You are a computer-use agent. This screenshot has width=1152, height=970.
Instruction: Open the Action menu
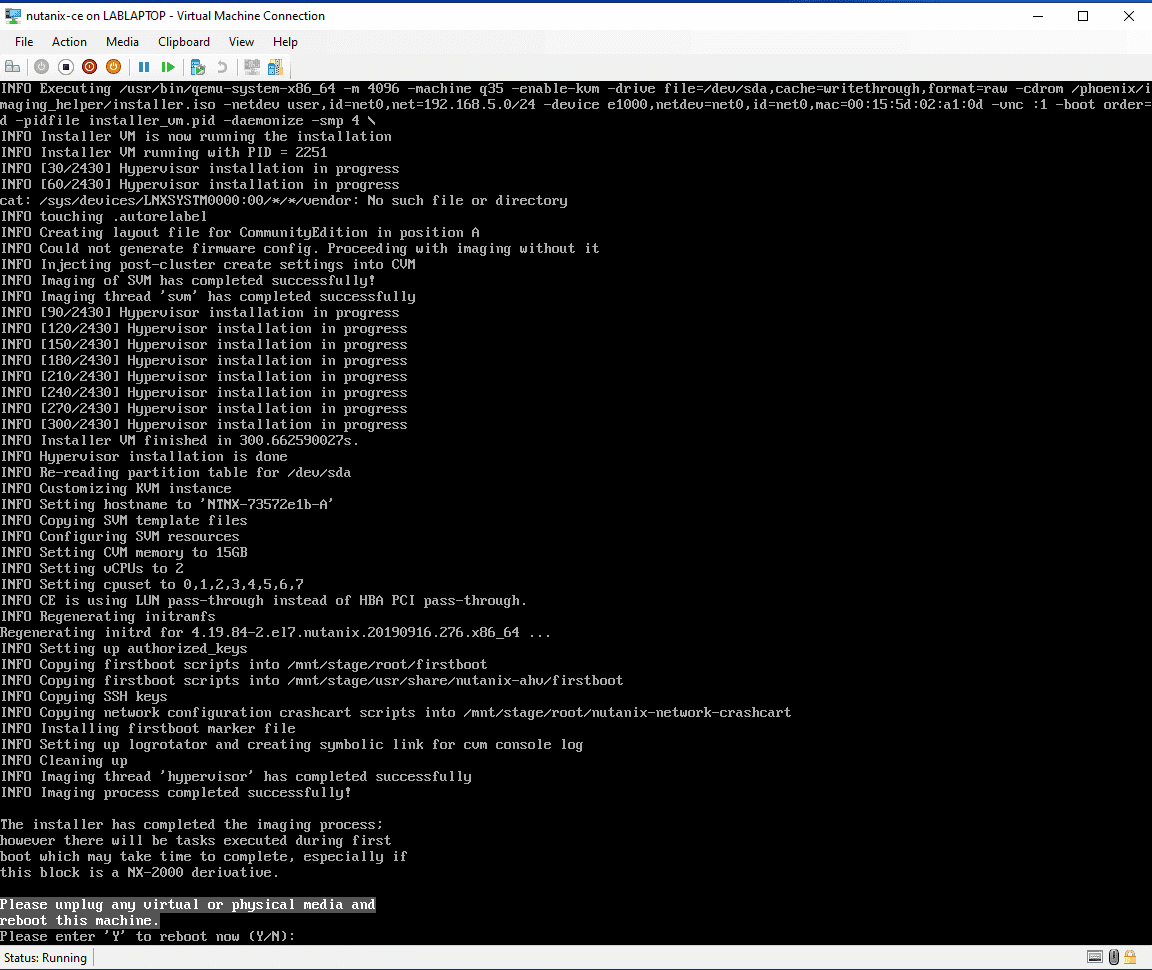[x=69, y=42]
